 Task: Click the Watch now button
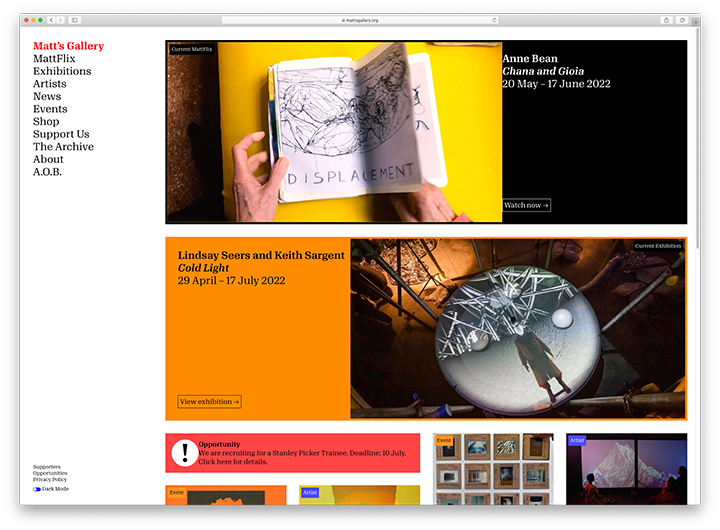pyautogui.click(x=526, y=205)
